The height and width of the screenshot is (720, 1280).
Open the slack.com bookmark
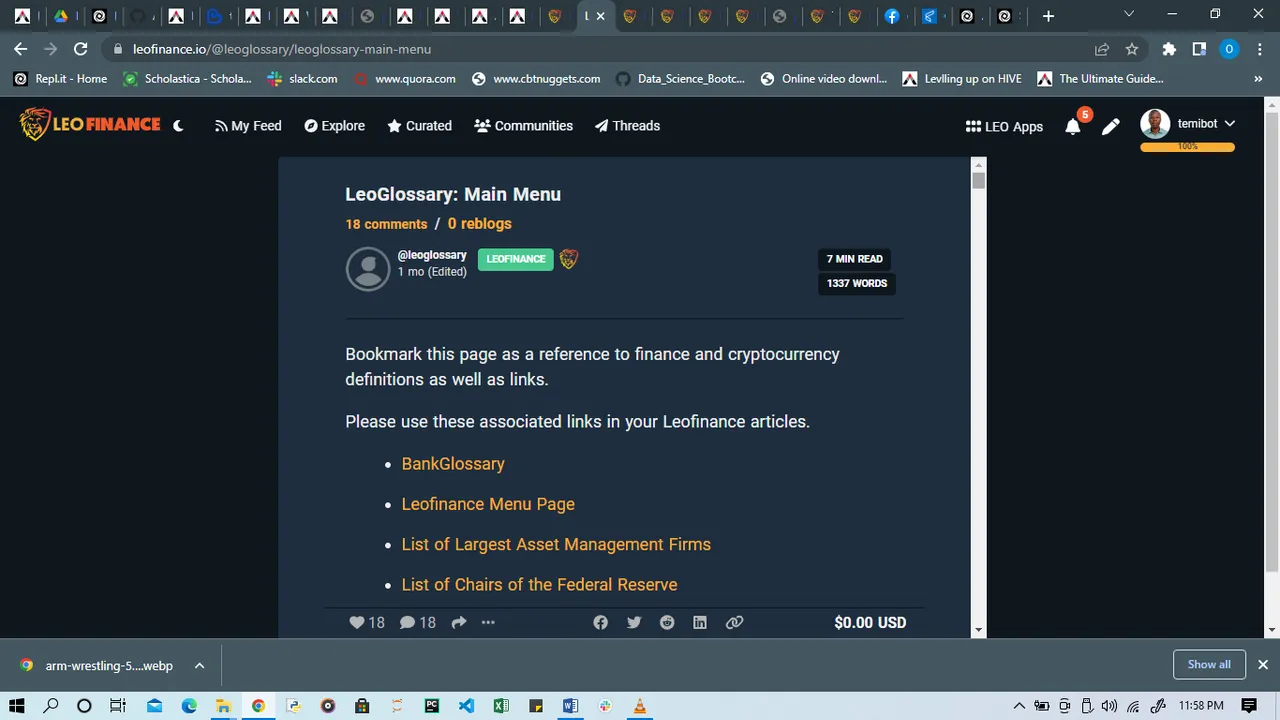(303, 79)
